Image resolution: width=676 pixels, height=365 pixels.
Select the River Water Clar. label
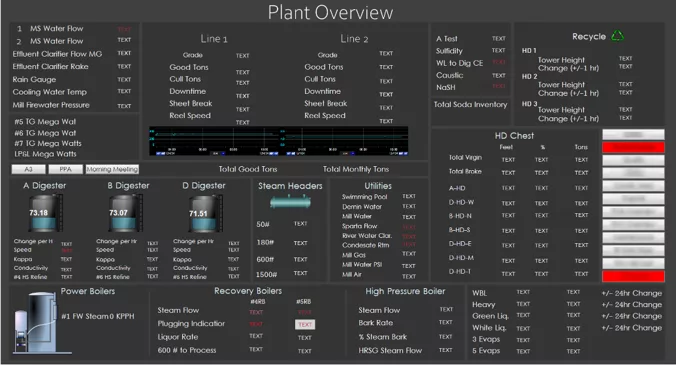point(367,236)
